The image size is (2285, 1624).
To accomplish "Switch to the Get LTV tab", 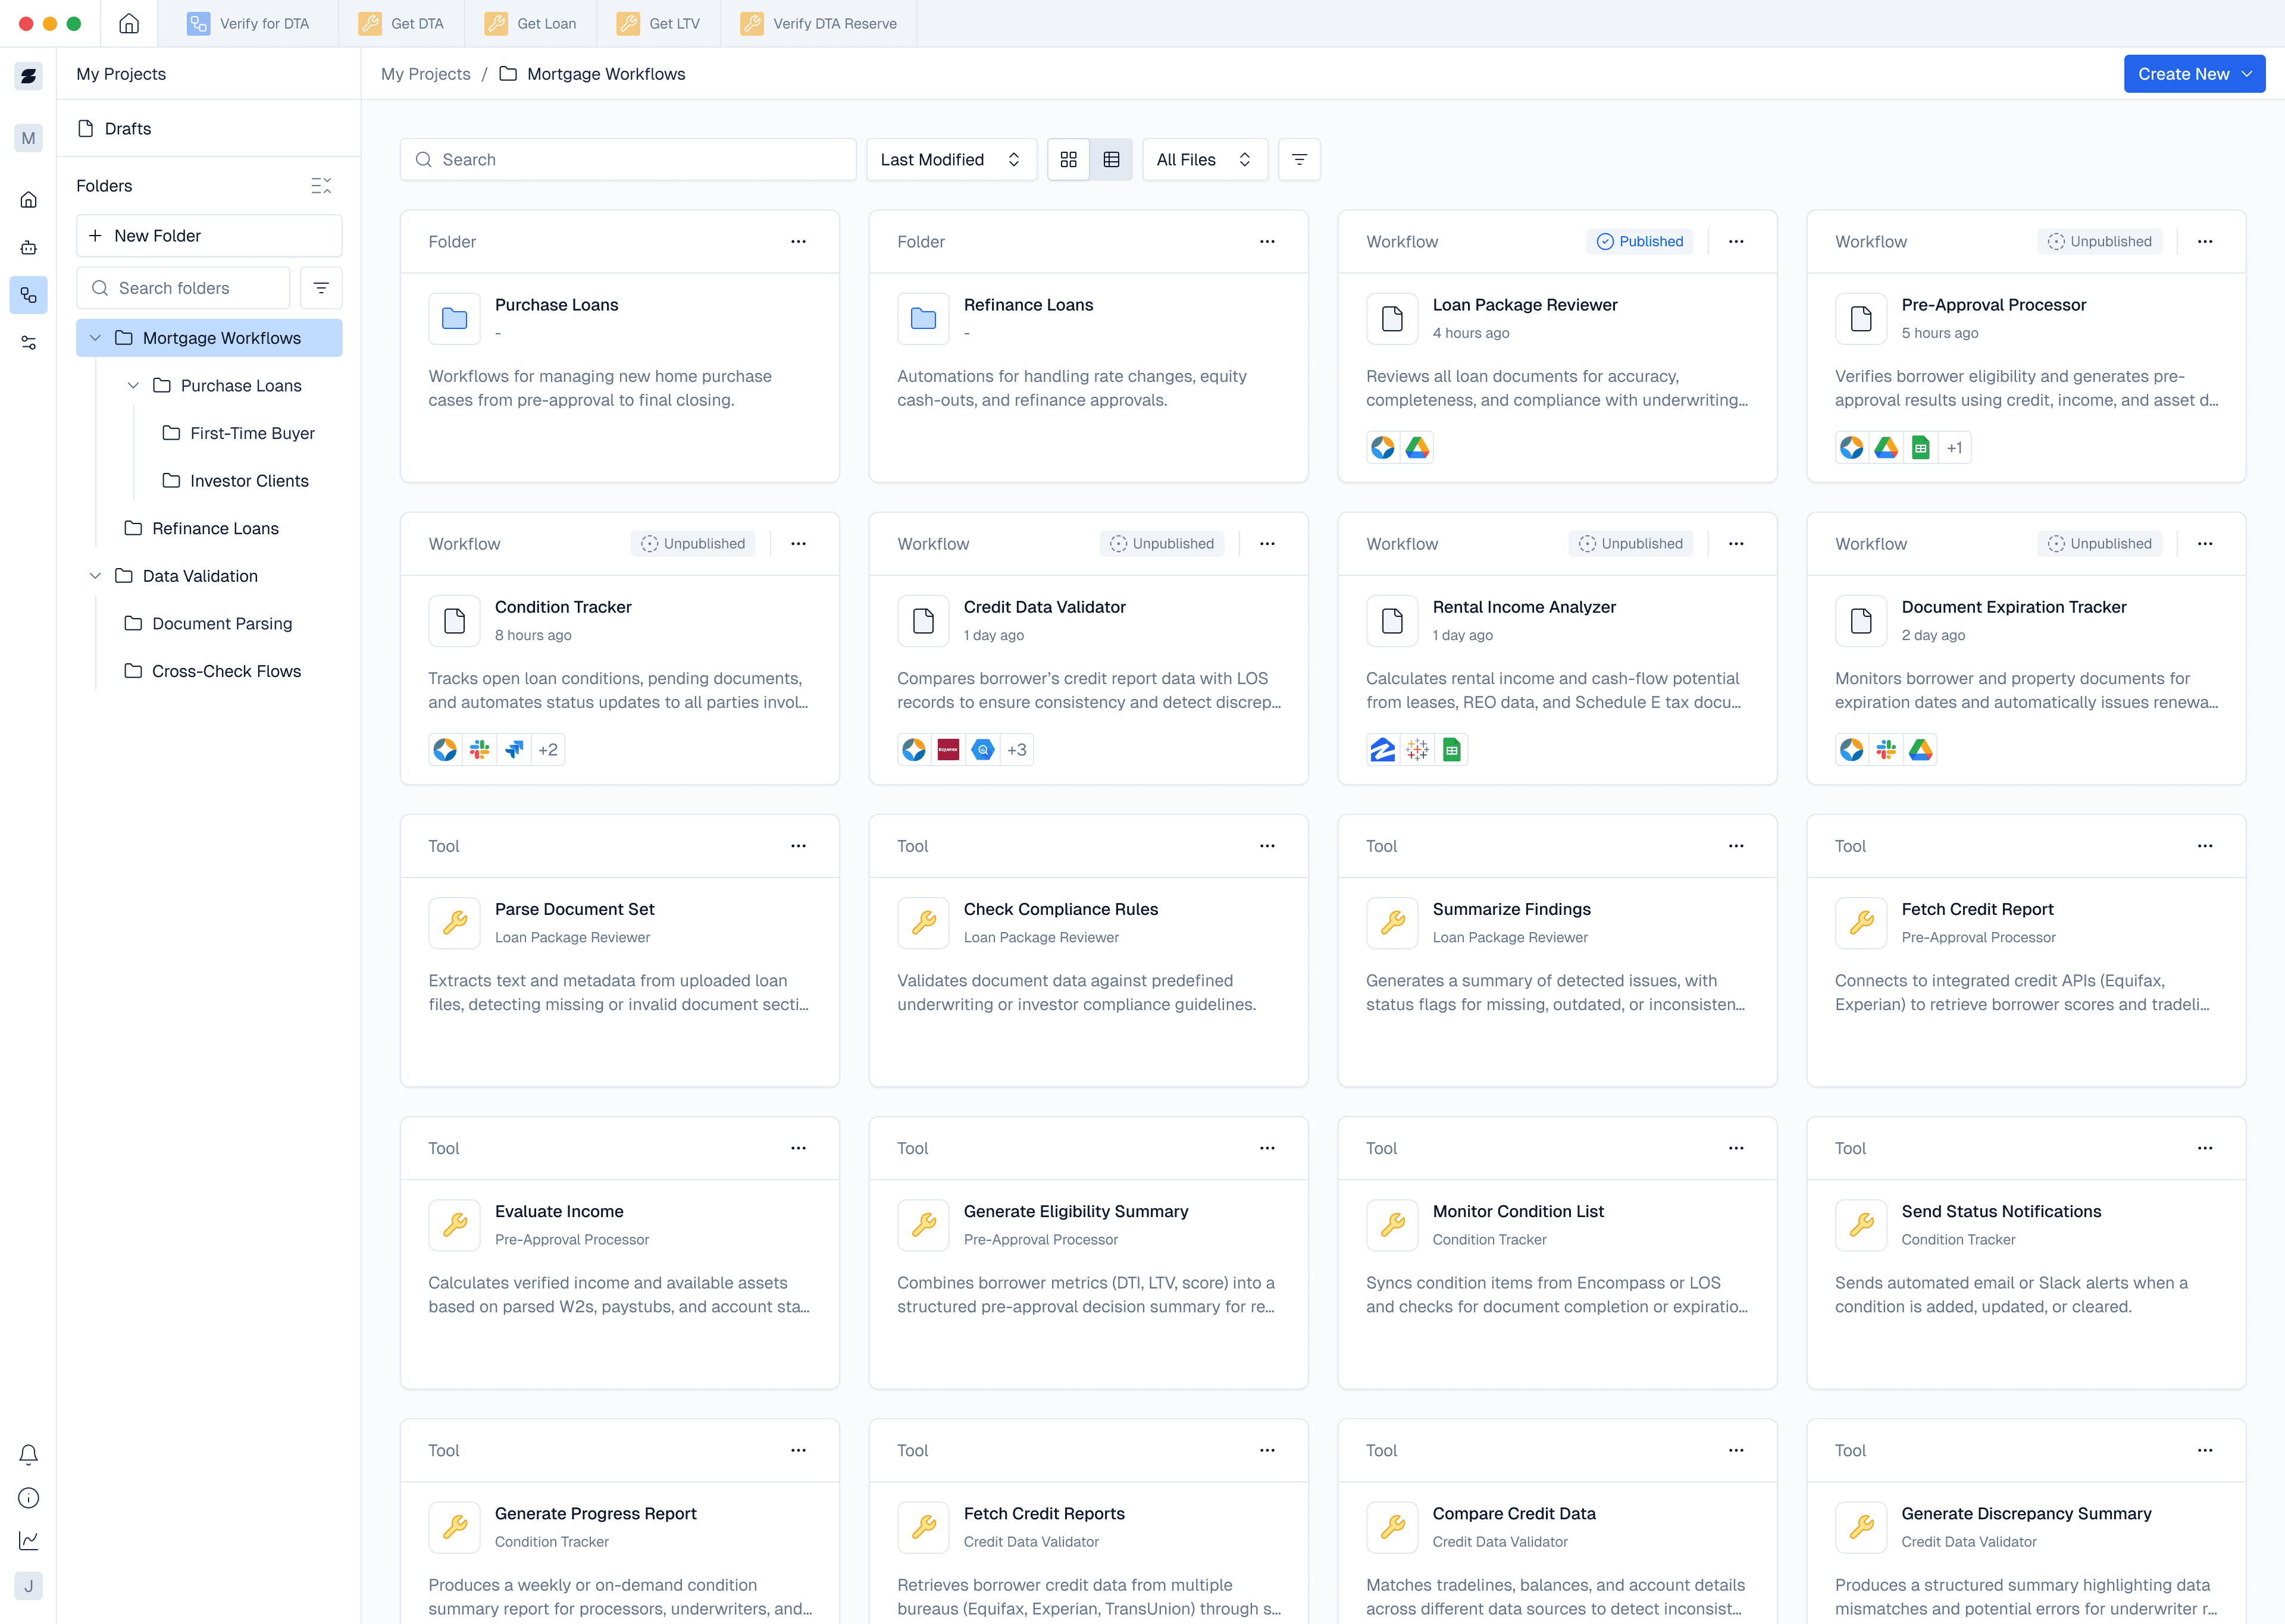I will pos(658,24).
